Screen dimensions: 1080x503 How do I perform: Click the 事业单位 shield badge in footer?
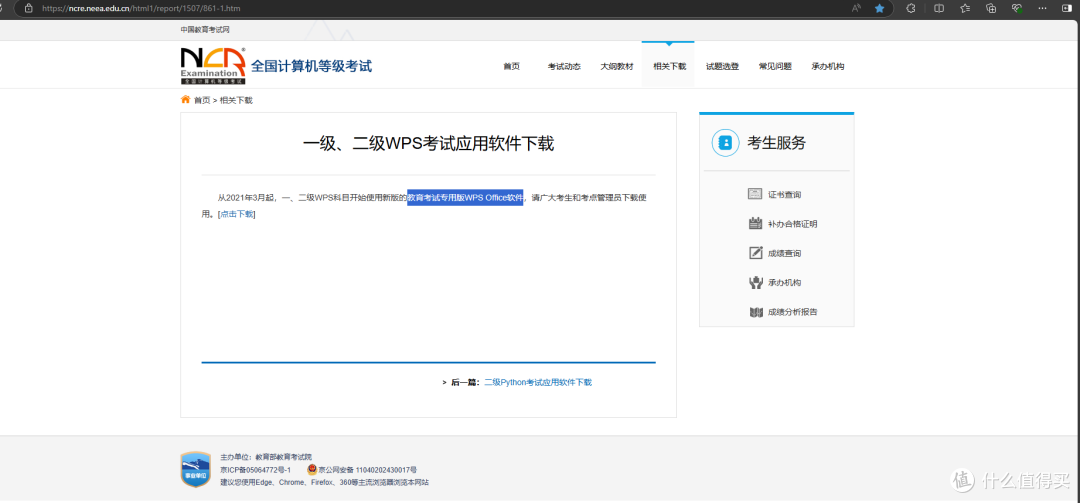pyautogui.click(x=195, y=469)
